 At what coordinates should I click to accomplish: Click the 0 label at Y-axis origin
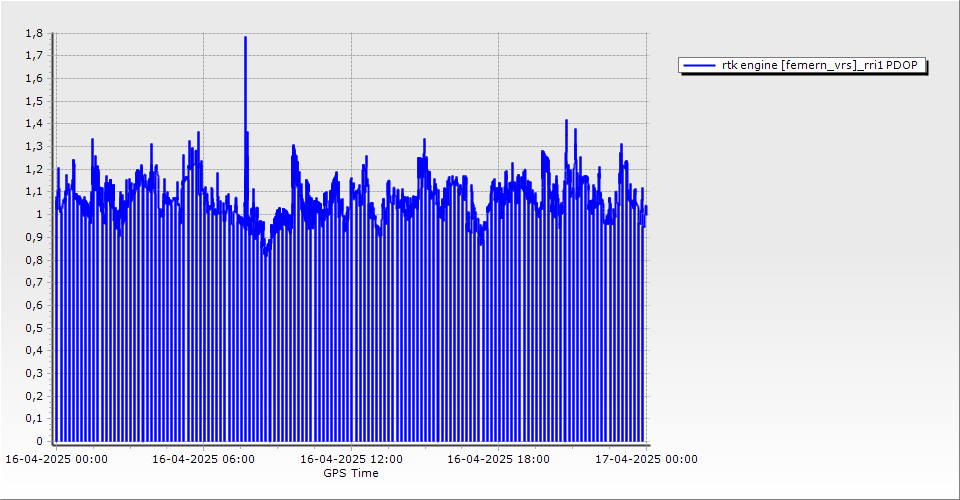(x=39, y=441)
